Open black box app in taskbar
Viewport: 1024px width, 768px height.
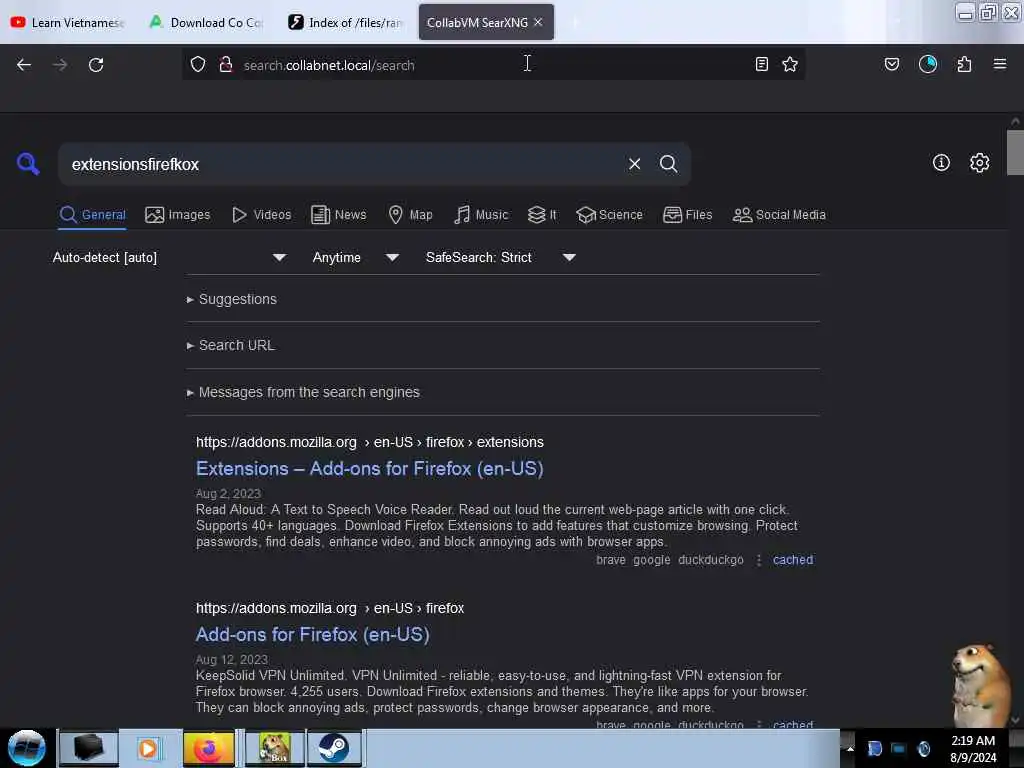89,748
